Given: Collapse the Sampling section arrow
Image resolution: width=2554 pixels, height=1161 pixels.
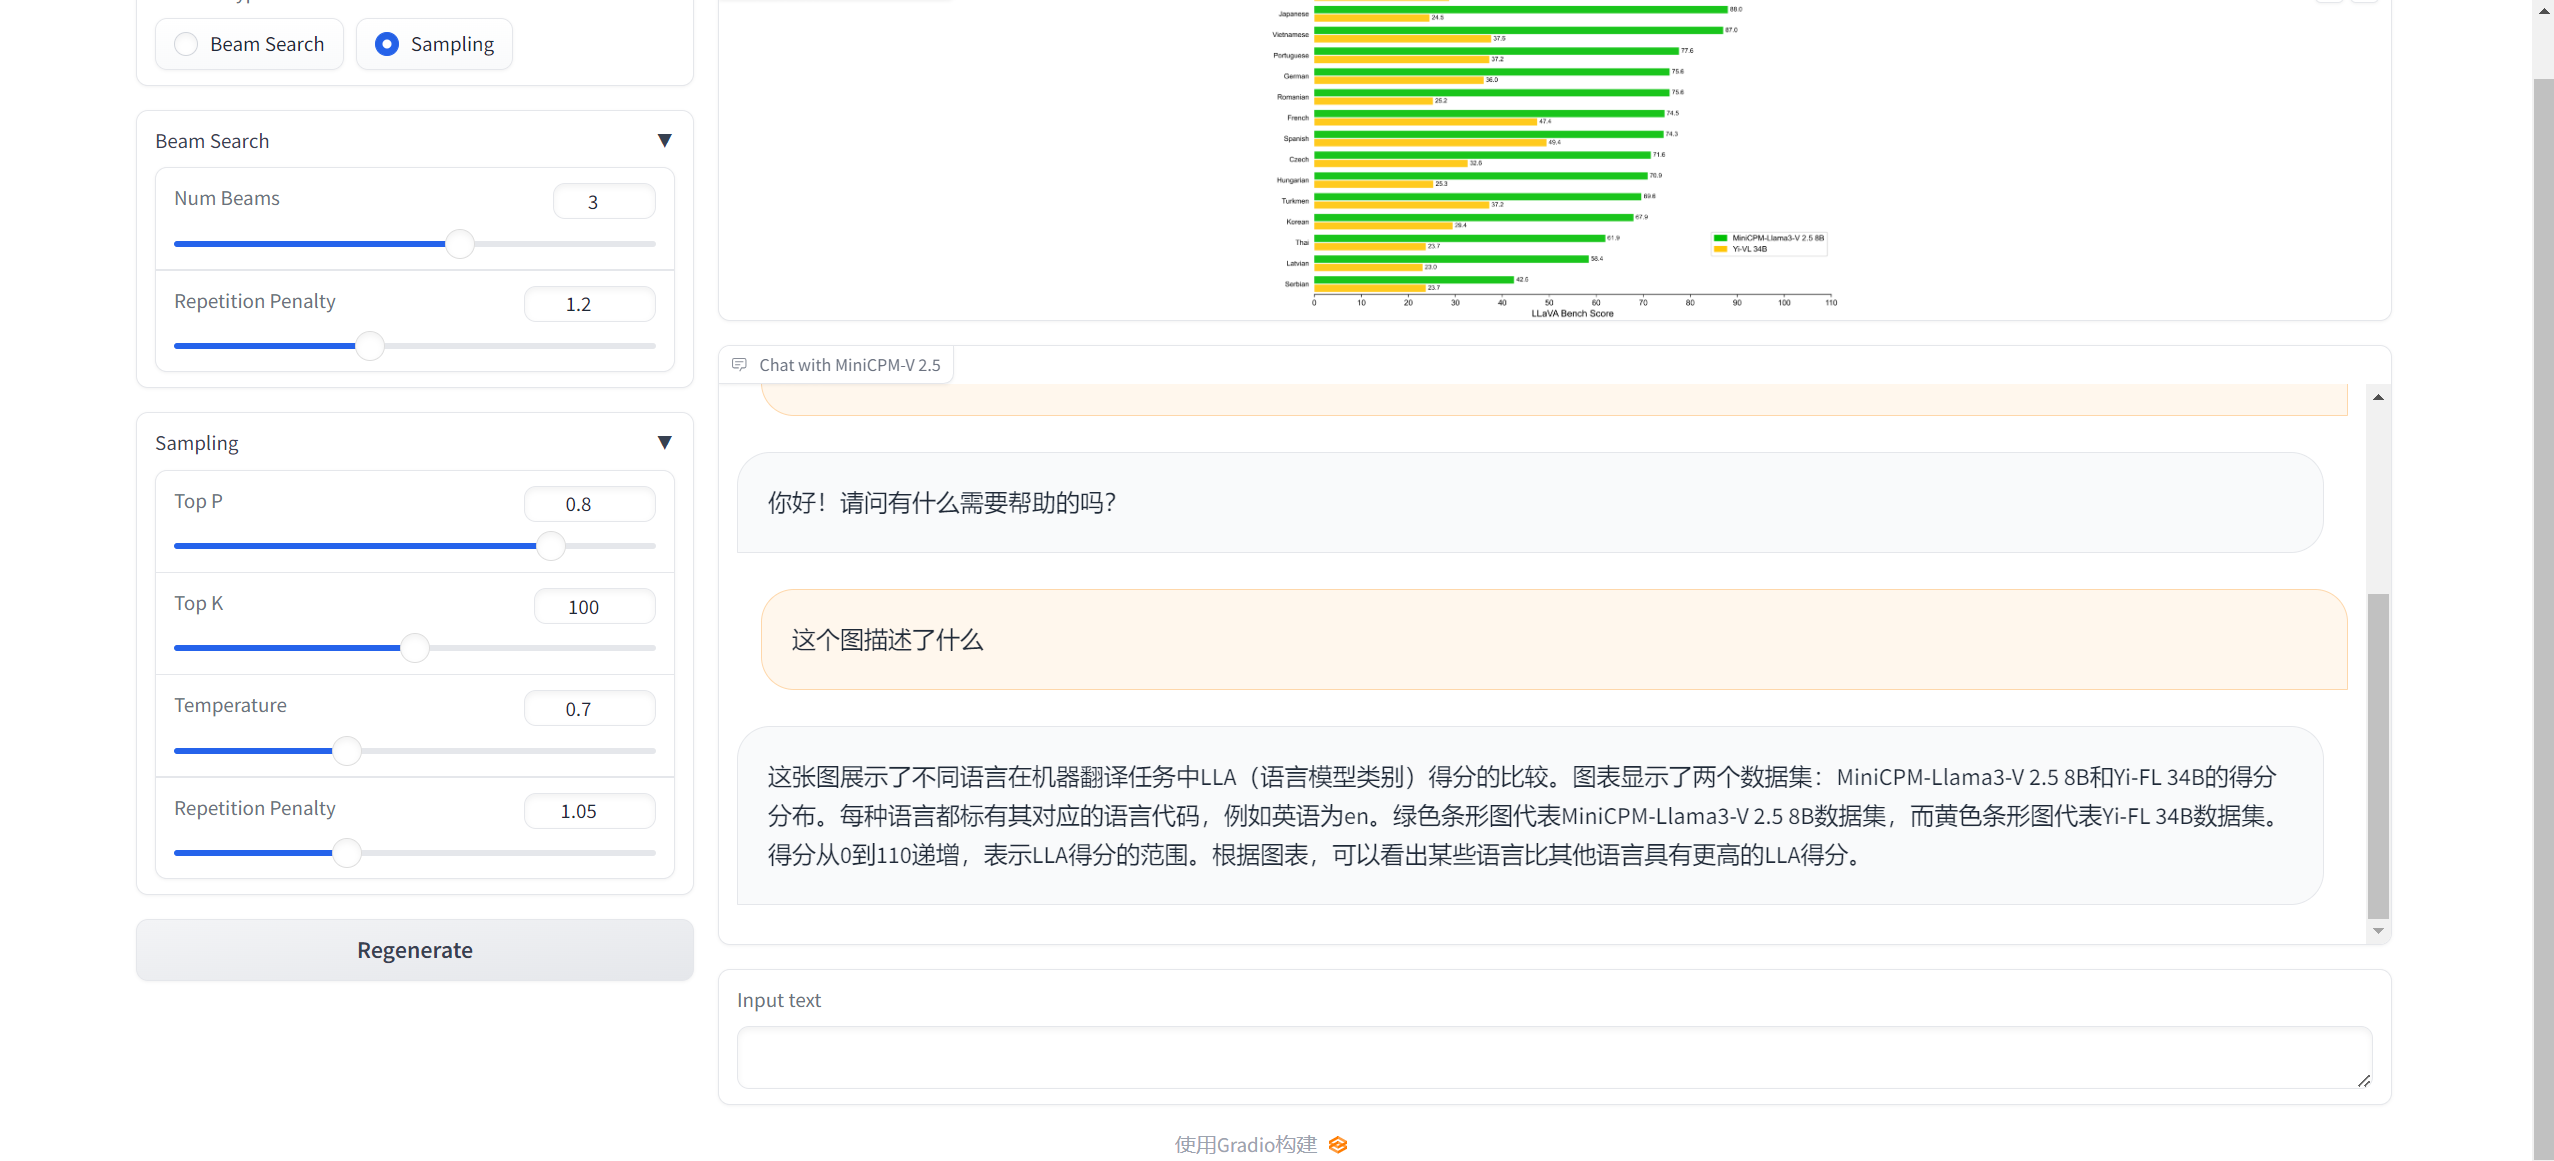Looking at the screenshot, I should [x=664, y=443].
